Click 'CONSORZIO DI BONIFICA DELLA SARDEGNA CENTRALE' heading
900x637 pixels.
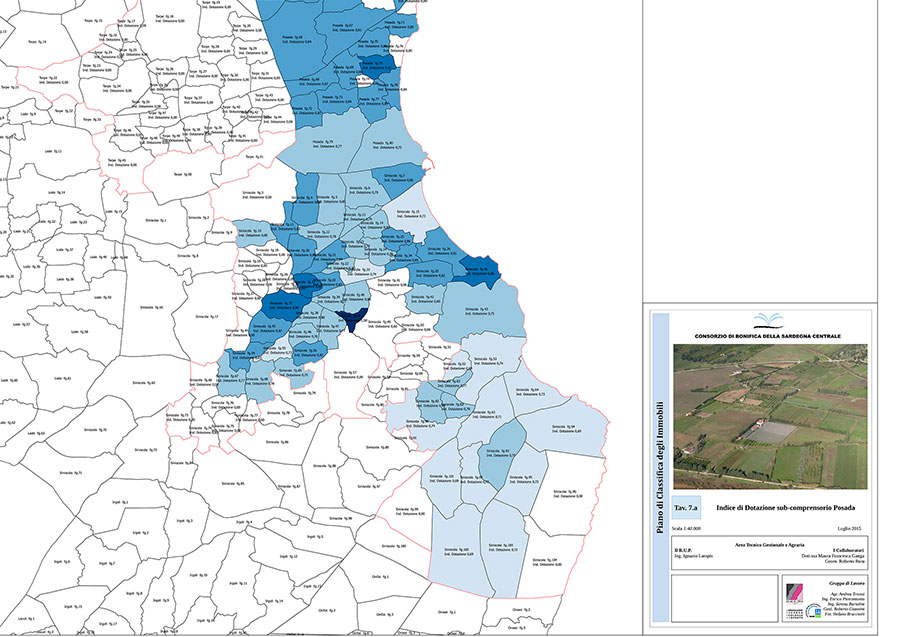pos(767,336)
